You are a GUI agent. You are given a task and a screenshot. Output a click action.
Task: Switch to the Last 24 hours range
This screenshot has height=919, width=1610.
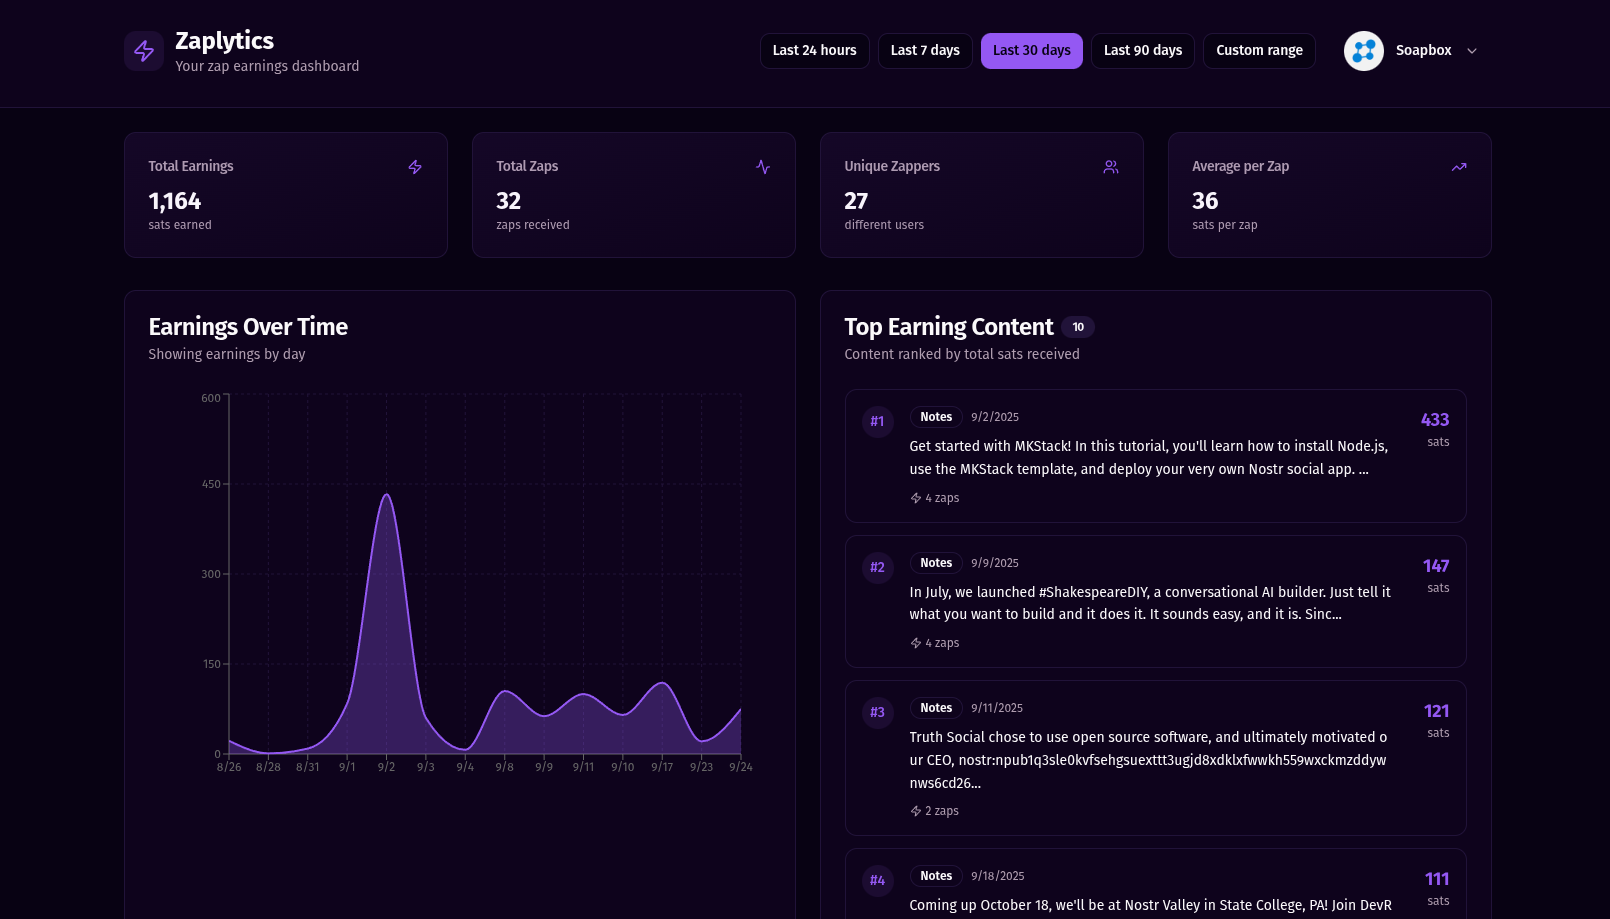814,50
